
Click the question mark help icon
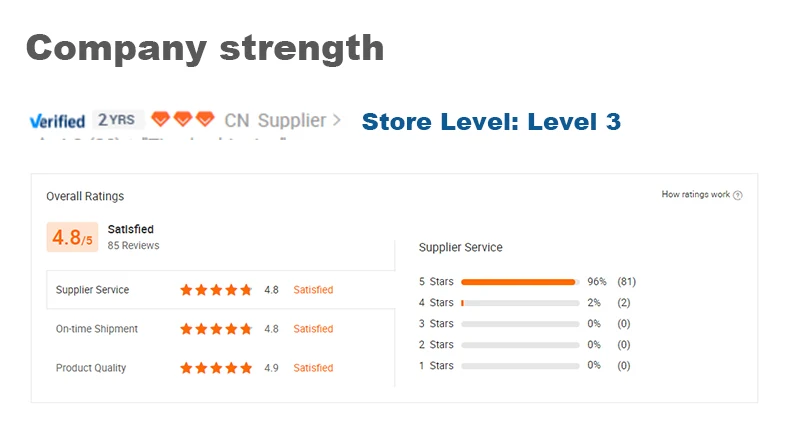[x=737, y=195]
